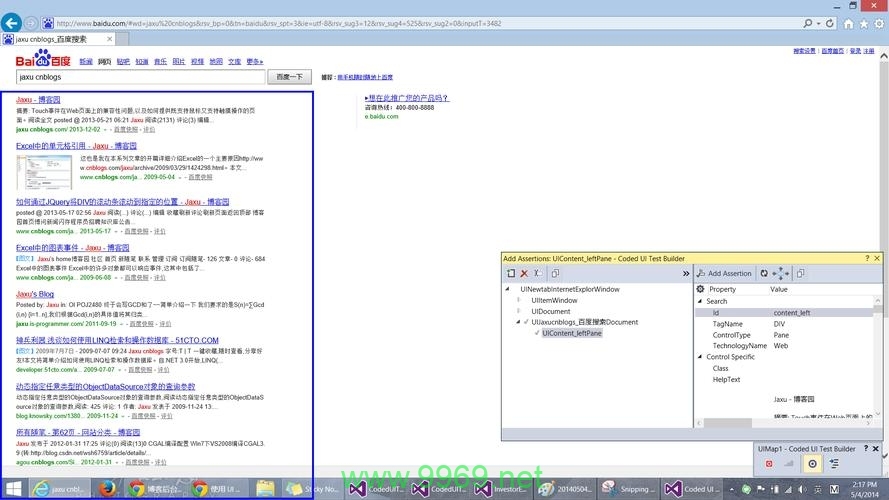Click the gear icon next to the Property header

point(700,289)
